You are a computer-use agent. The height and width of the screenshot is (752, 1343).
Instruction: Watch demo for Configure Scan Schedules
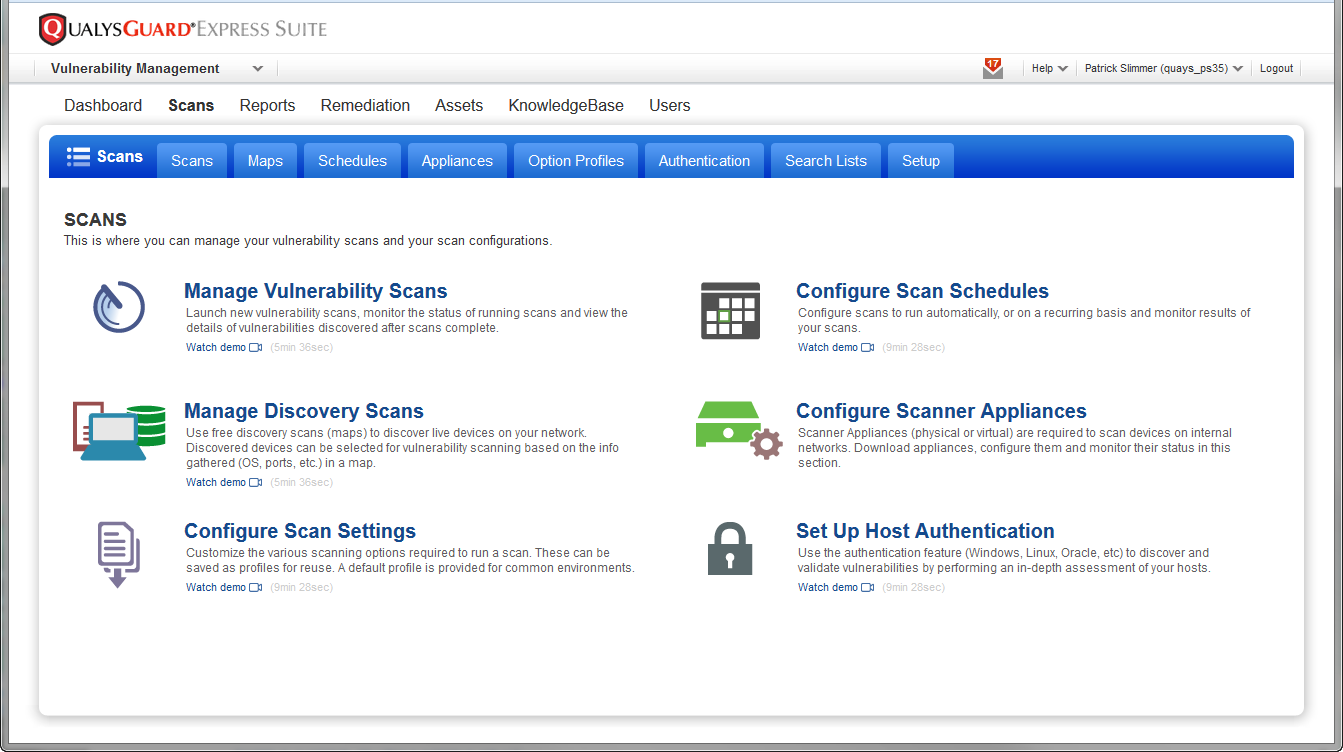[x=828, y=348]
